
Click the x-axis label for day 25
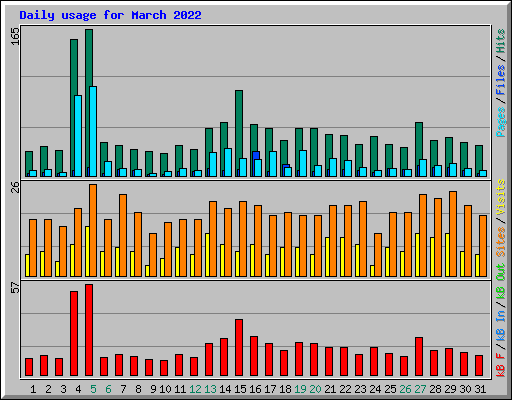pos(390,389)
